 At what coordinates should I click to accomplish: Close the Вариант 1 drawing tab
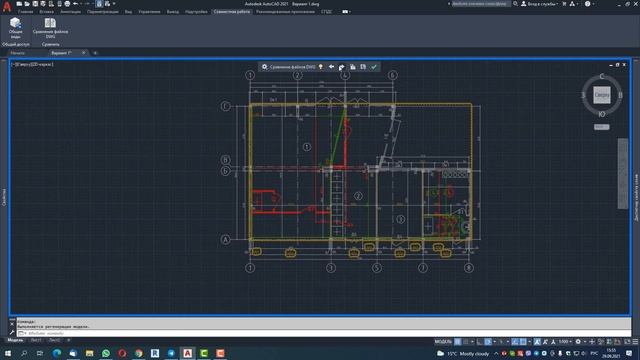pos(84,53)
